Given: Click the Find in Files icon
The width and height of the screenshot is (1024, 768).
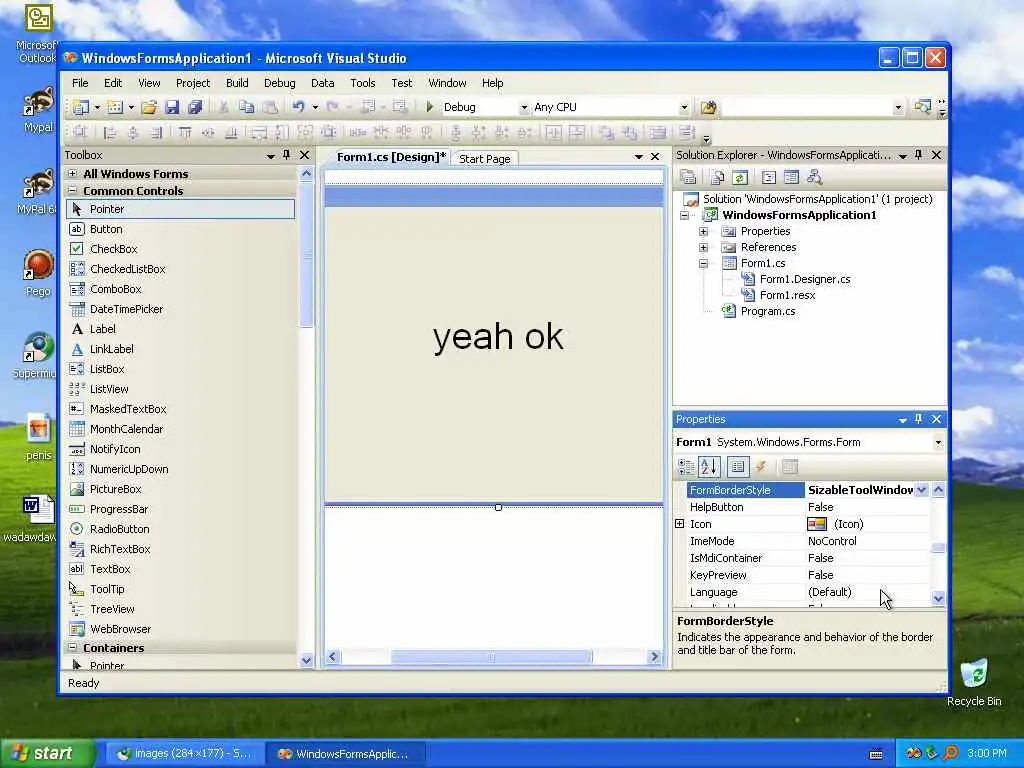Looking at the screenshot, I should [709, 107].
